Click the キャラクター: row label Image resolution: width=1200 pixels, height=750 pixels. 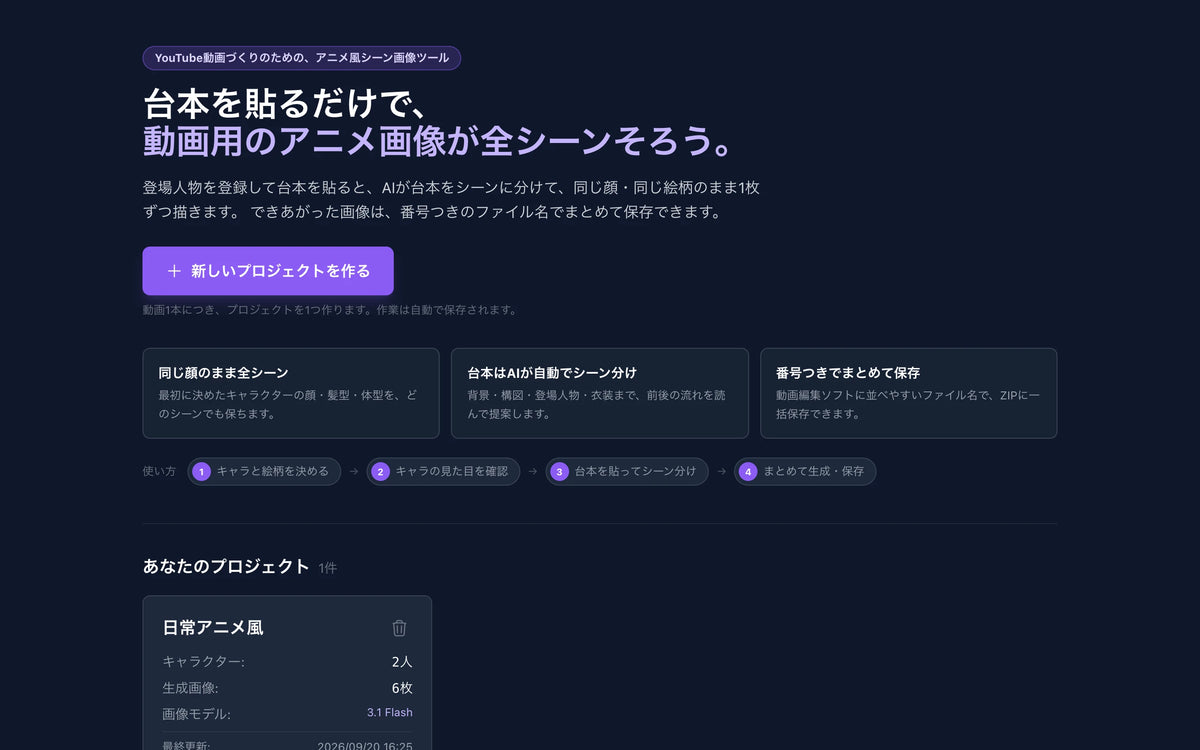point(204,662)
